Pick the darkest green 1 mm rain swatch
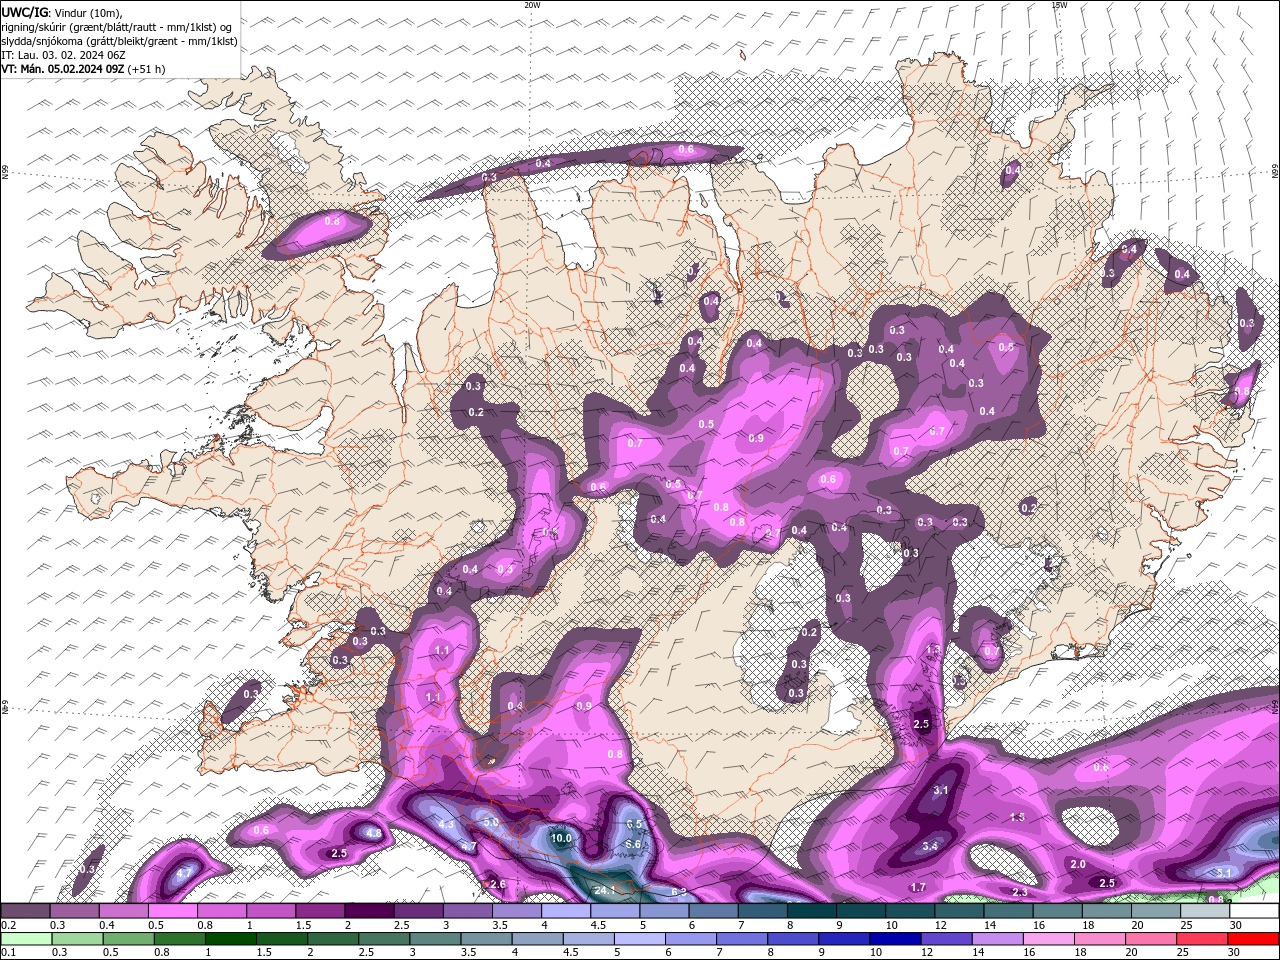 tap(231, 939)
